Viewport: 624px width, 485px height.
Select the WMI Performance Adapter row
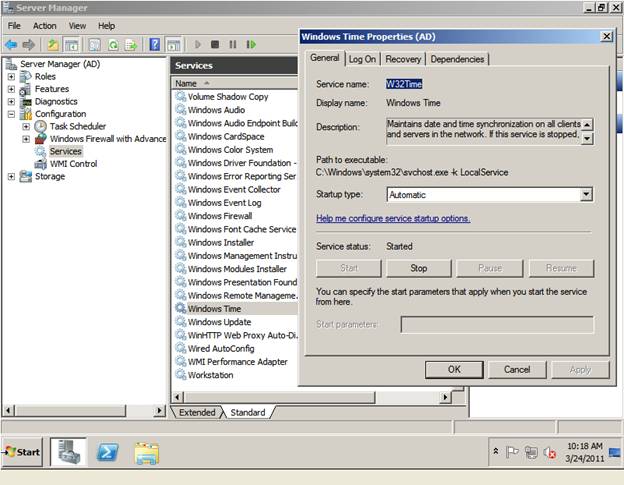(238, 362)
